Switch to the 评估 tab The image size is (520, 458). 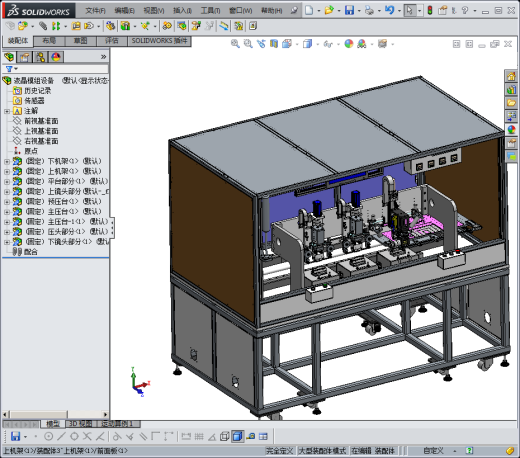pyautogui.click(x=112, y=41)
